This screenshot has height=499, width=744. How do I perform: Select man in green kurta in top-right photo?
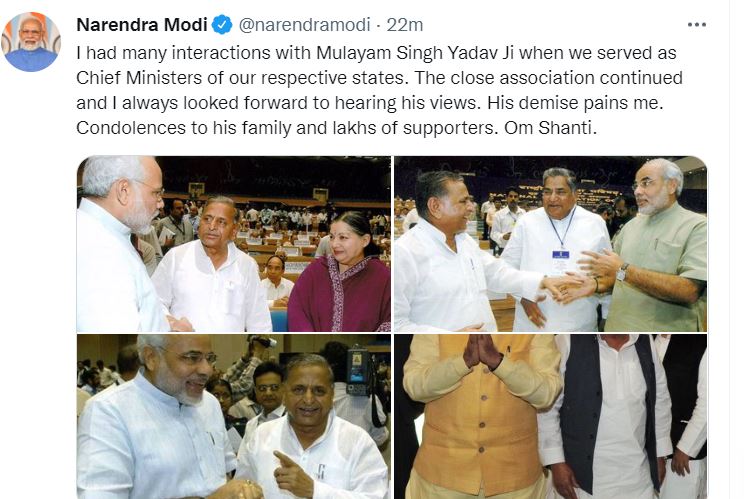(x=657, y=246)
